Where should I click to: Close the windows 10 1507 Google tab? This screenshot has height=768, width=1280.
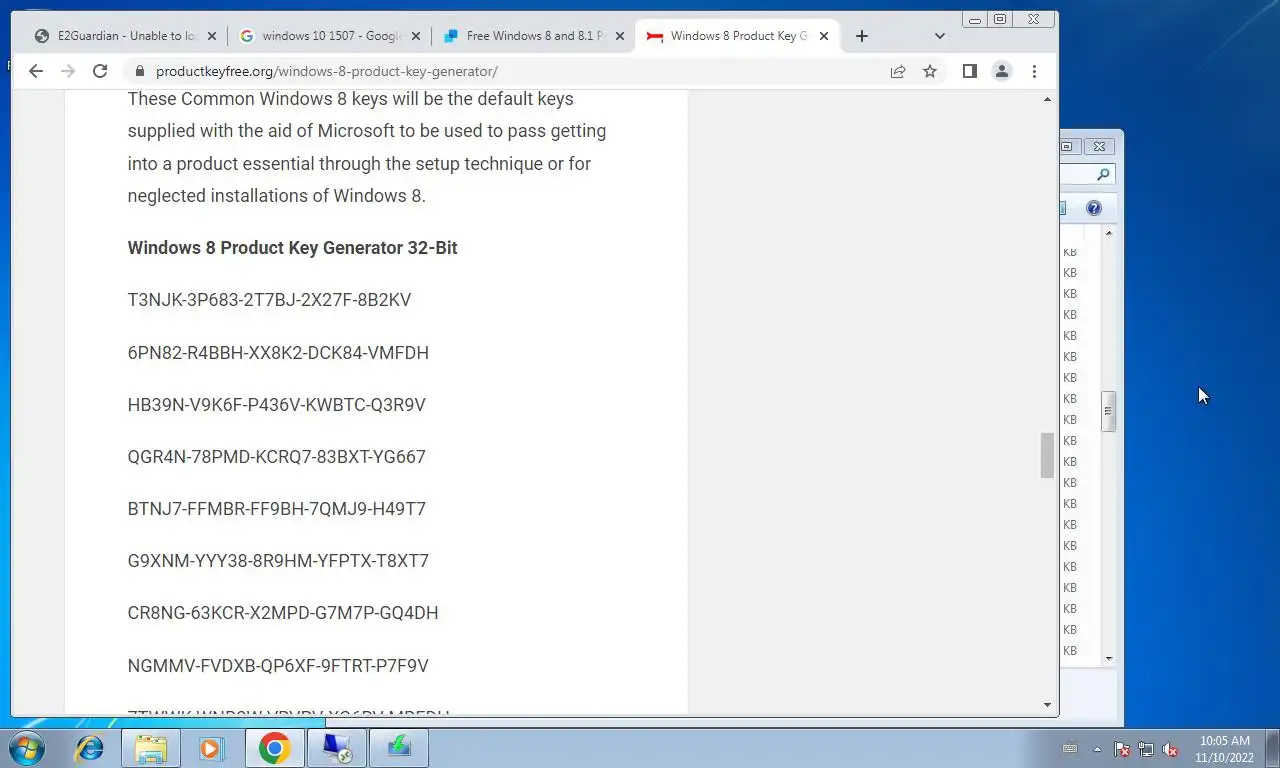415,36
